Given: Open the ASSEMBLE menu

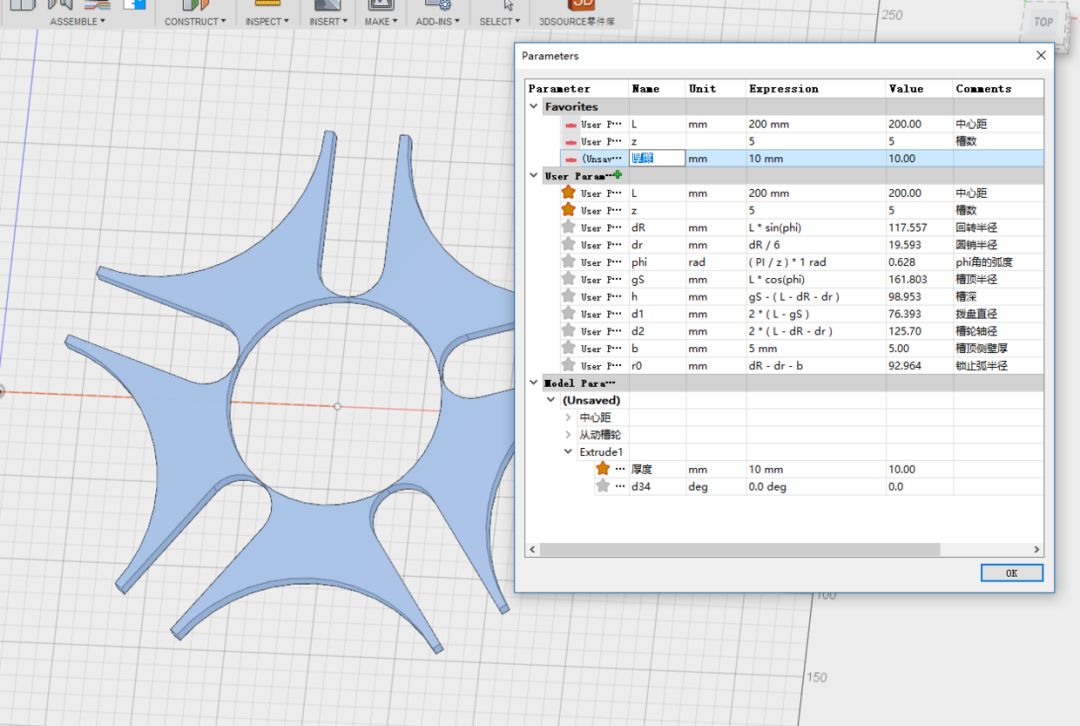Looking at the screenshot, I should click(77, 21).
